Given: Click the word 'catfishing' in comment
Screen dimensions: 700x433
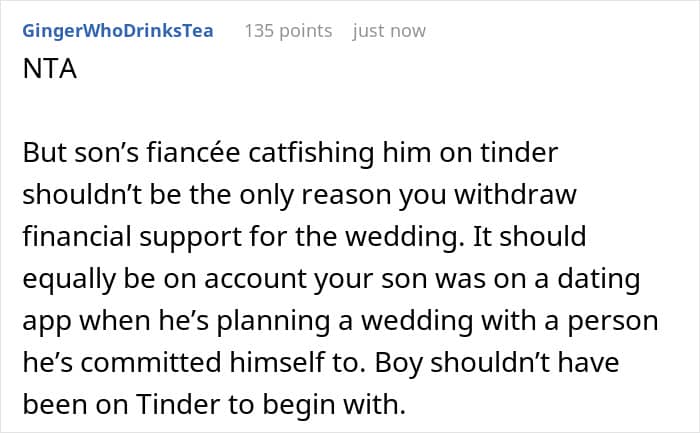Looking at the screenshot, I should coord(311,154).
